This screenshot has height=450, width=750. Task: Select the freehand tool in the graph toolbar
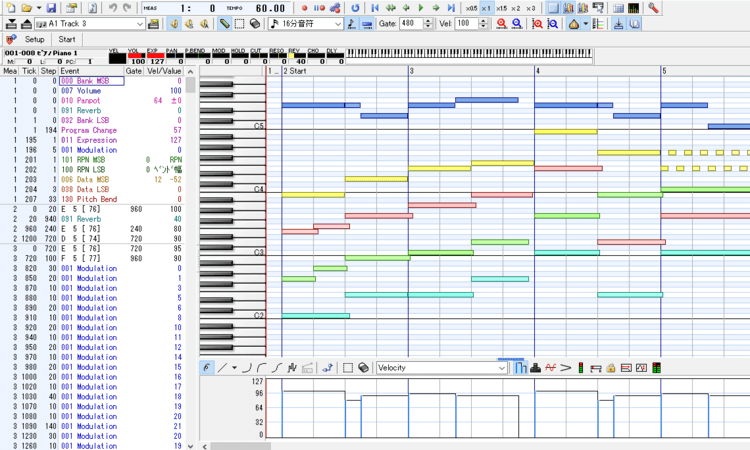tap(208, 368)
